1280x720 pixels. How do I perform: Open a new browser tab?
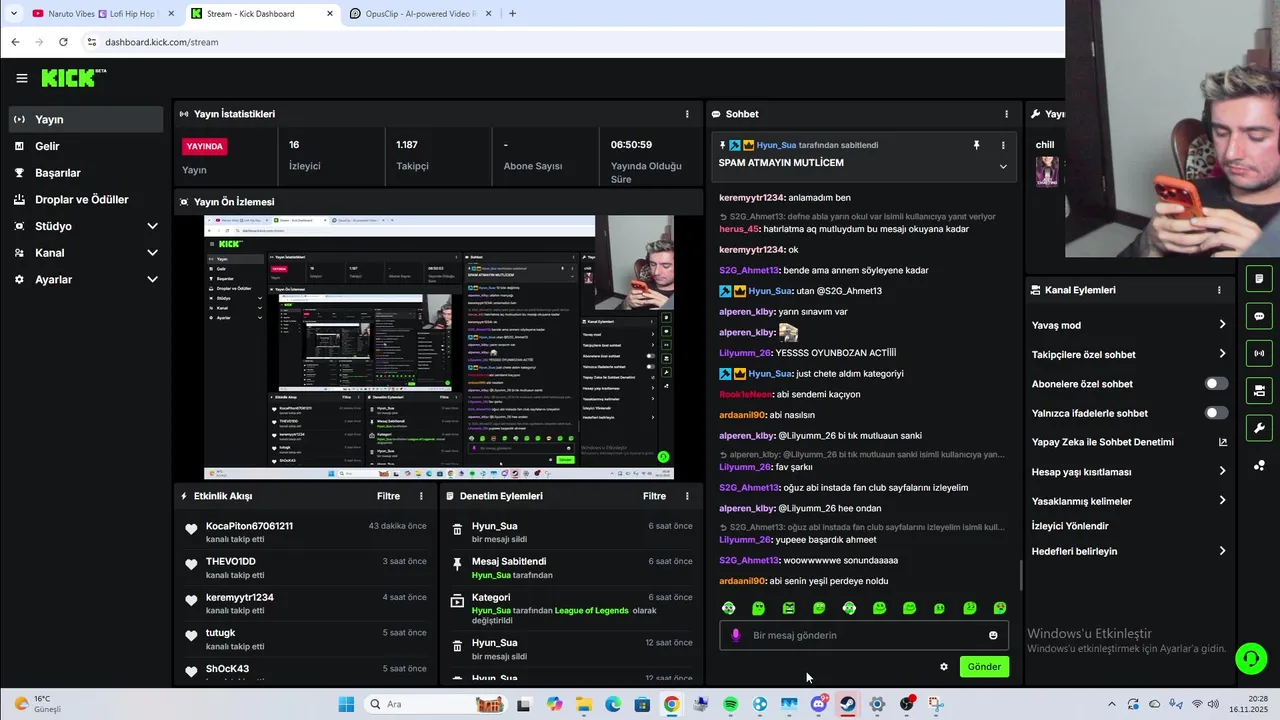tap(512, 14)
